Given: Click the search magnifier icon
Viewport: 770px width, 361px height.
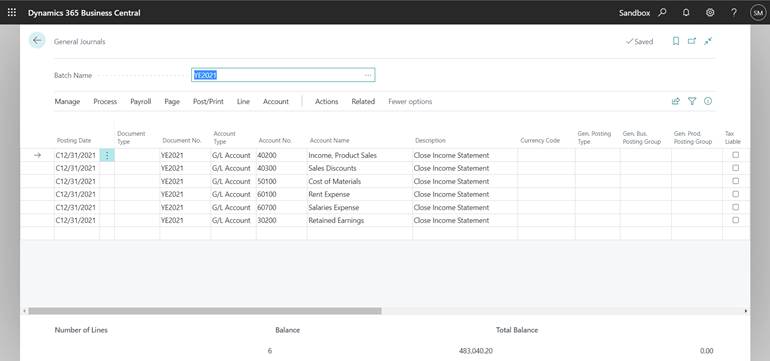Looking at the screenshot, I should coord(662,13).
